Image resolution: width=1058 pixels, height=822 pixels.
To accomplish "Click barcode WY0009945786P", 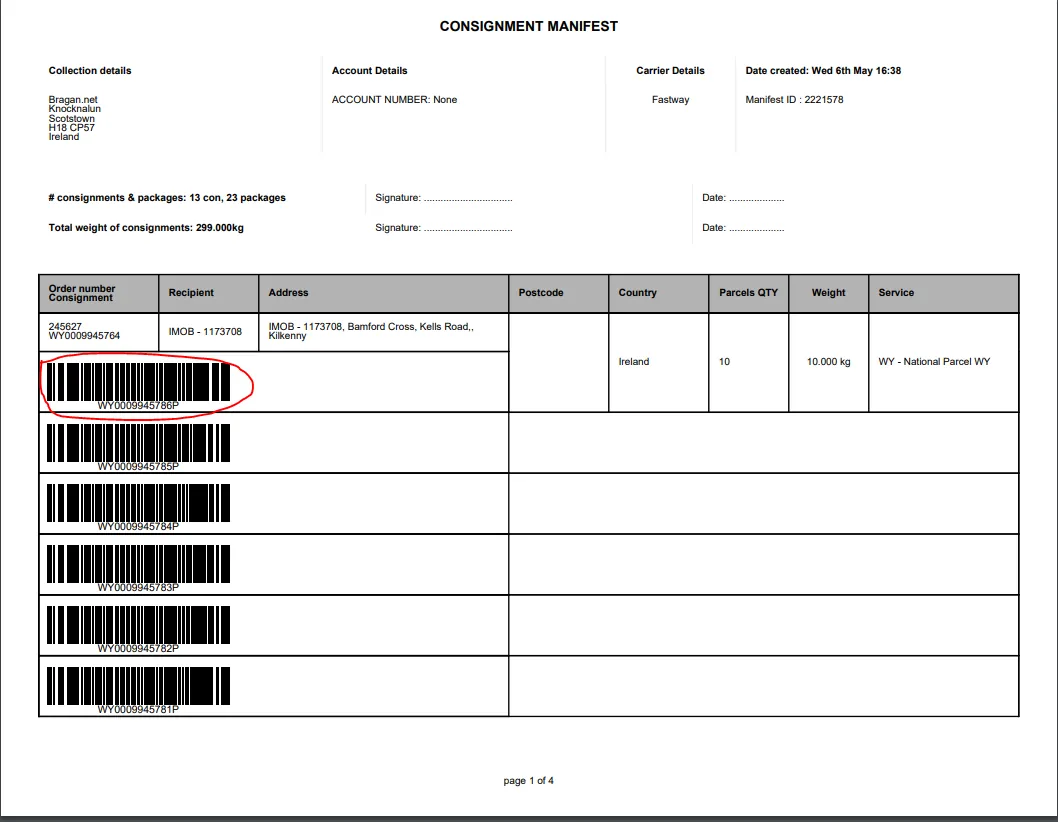I will [x=138, y=386].
